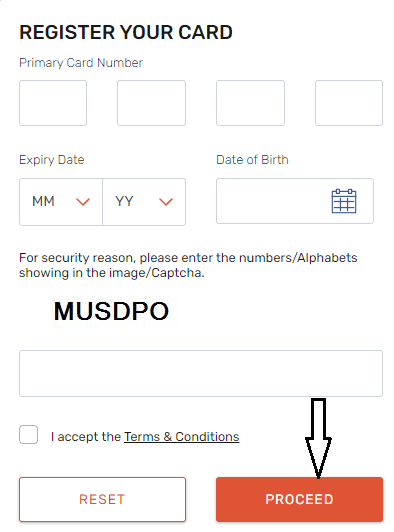Click the RESET button
This screenshot has width=394, height=532.
tap(102, 499)
